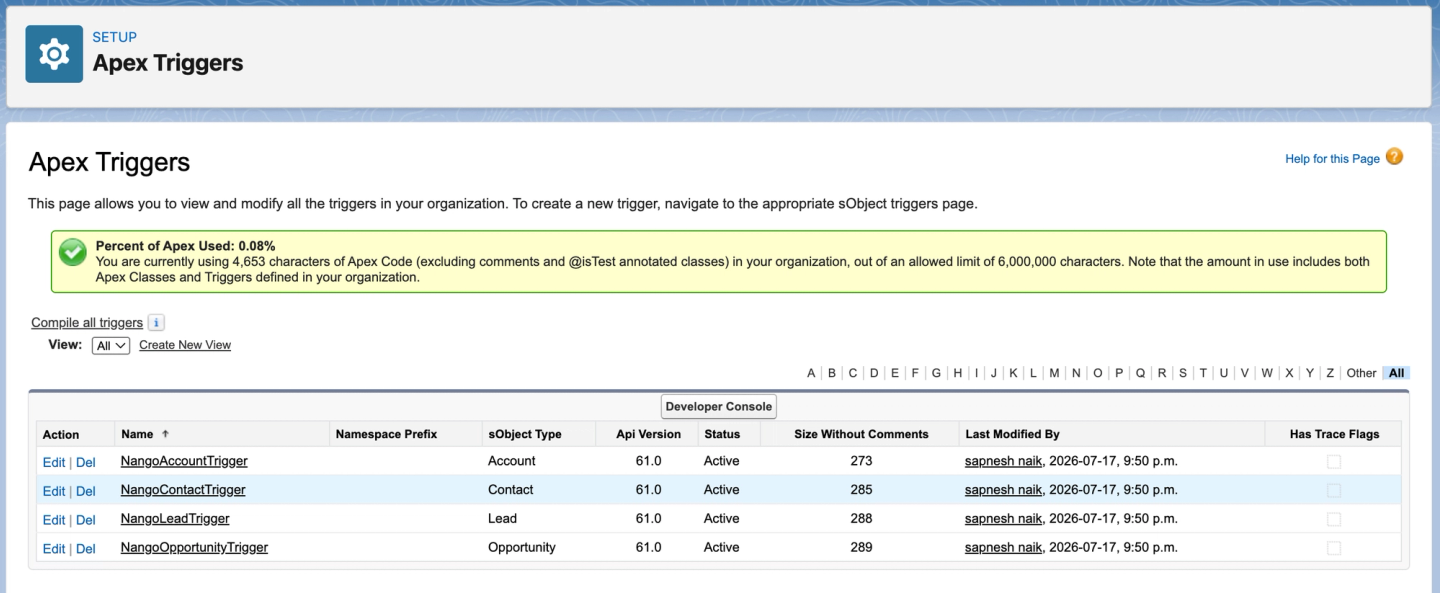This screenshot has height=593, width=1440.
Task: Edit the NangoAccountTrigger
Action: (x=54, y=462)
